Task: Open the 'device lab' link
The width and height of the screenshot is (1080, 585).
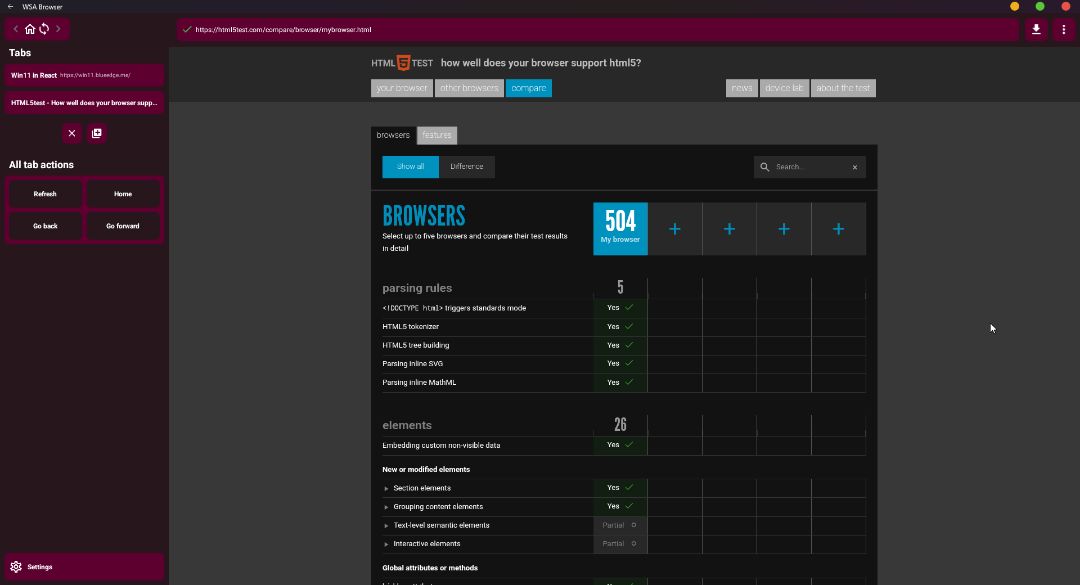Action: coord(785,88)
